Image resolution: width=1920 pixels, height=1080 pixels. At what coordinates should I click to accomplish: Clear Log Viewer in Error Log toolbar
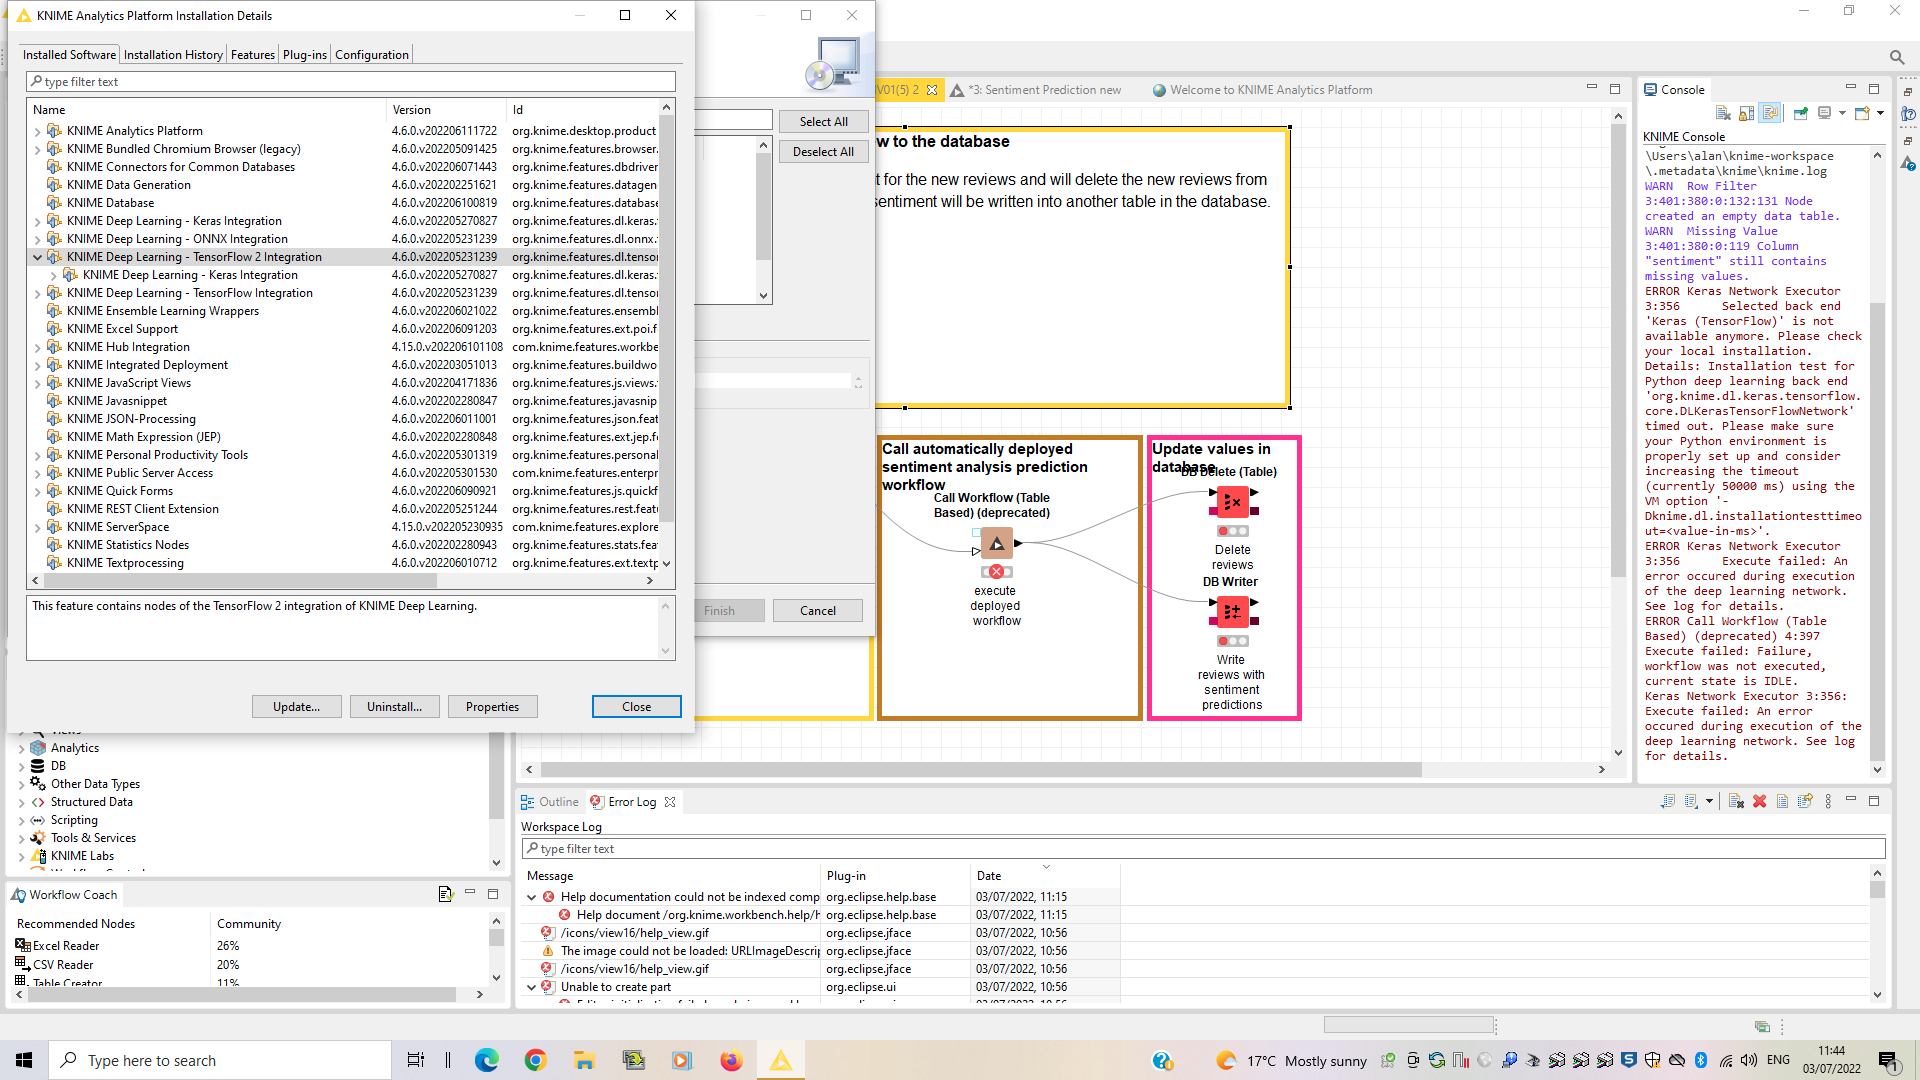coord(1736,801)
